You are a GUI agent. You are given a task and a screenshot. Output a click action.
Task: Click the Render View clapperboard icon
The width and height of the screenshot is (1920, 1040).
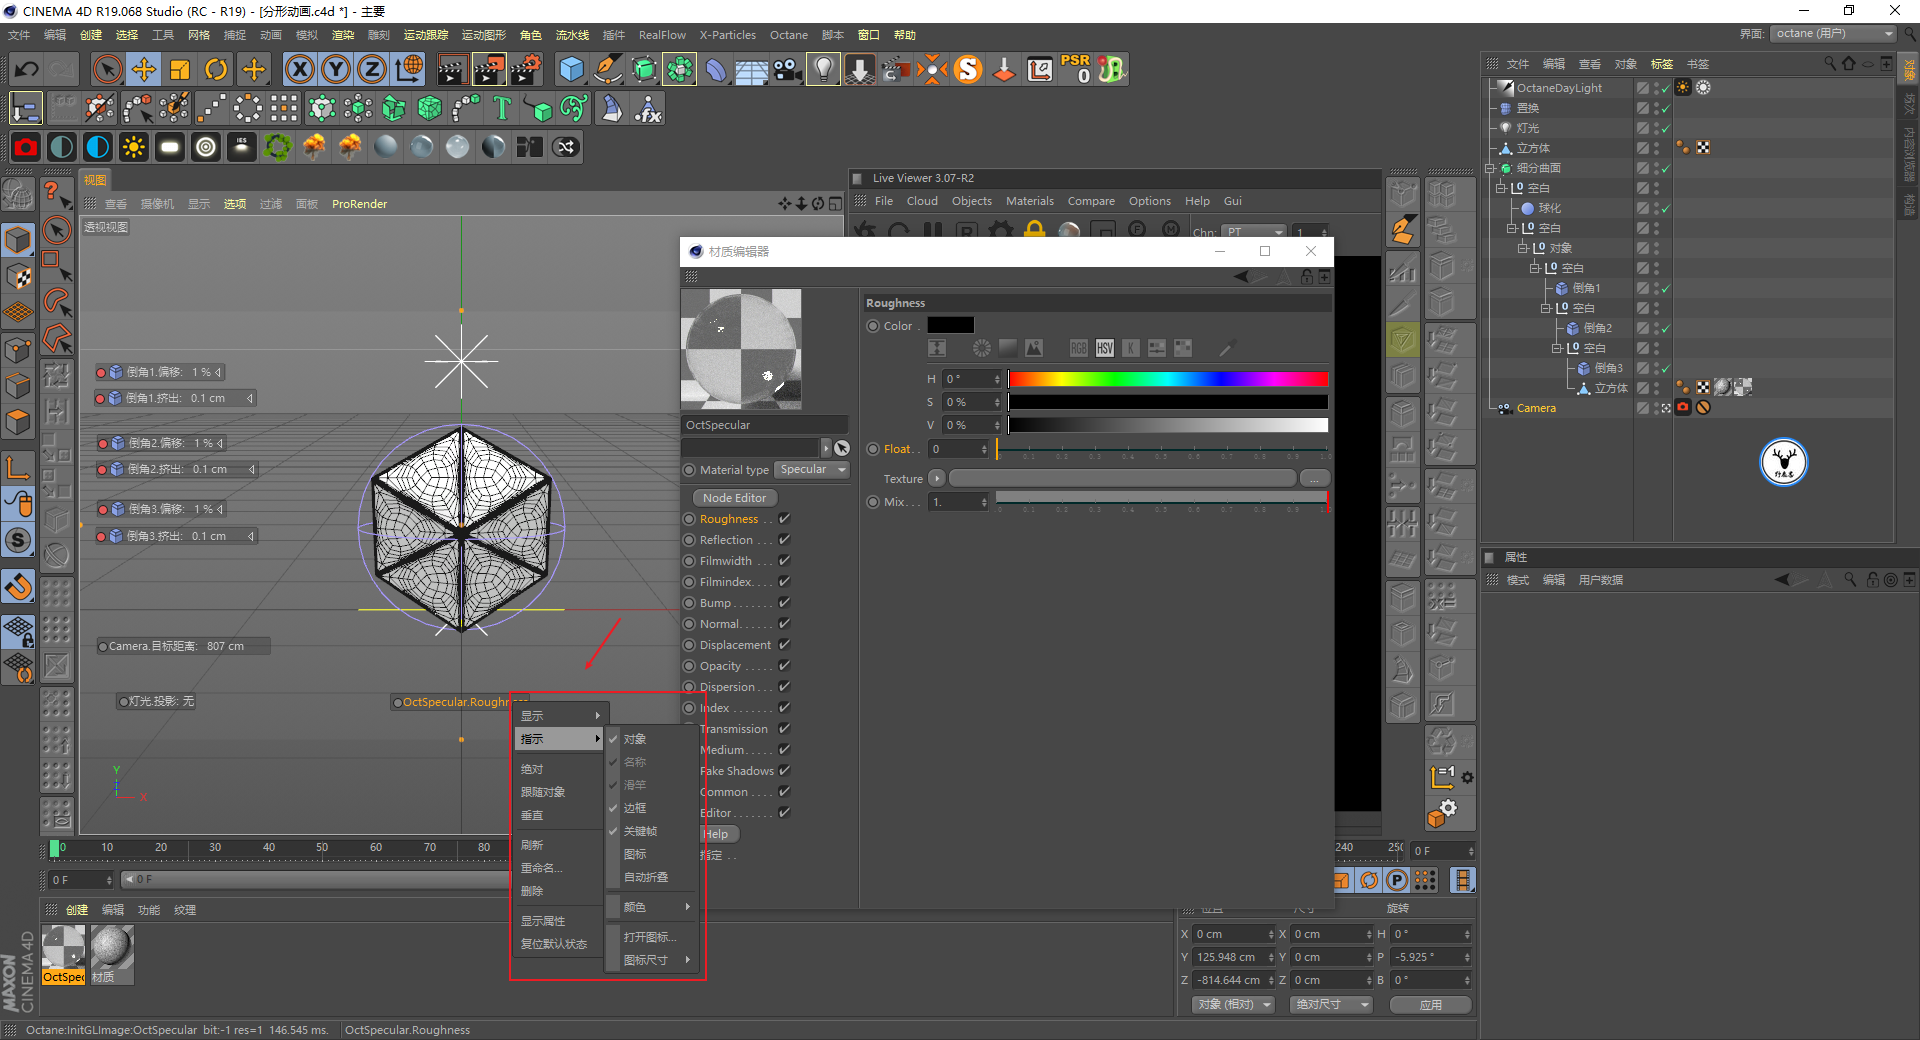452,69
